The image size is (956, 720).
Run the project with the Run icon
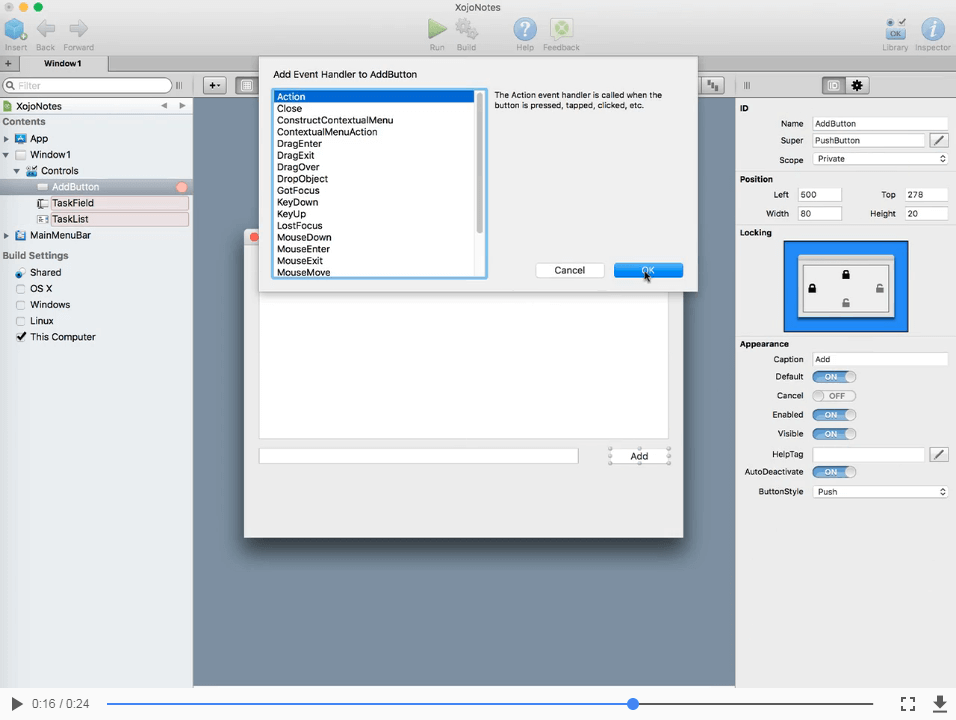click(x=437, y=29)
